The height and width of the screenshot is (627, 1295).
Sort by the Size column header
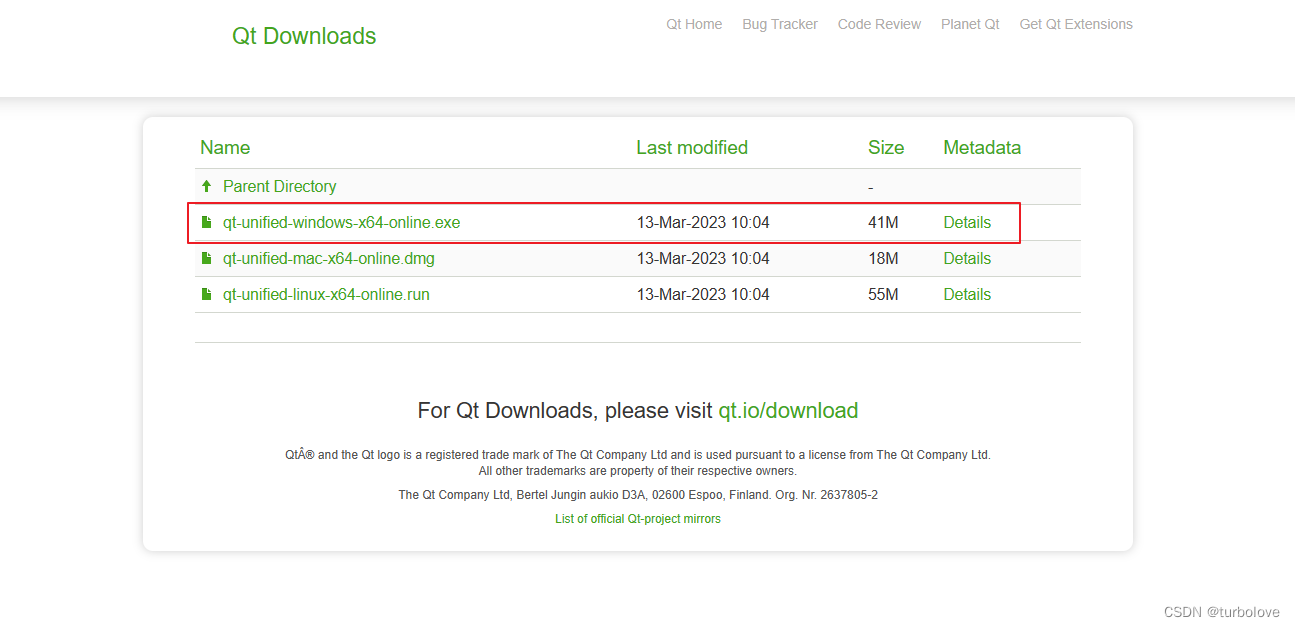coord(886,148)
